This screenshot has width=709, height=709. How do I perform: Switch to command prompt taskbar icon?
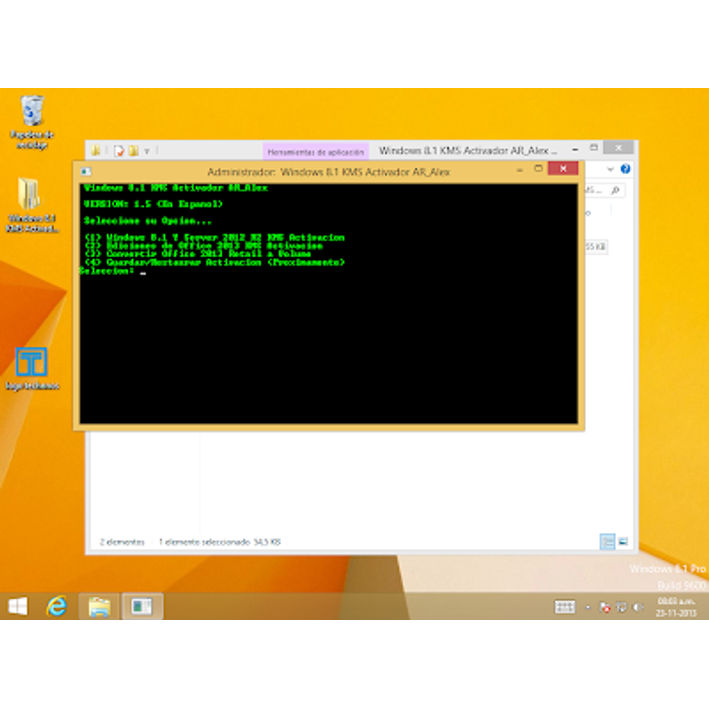click(x=142, y=606)
